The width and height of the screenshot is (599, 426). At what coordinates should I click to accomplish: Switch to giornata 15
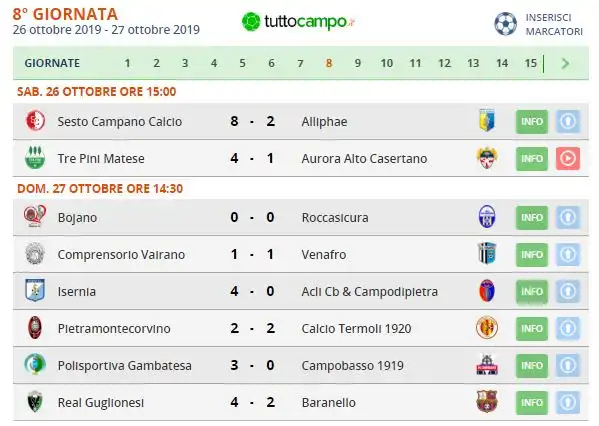click(530, 63)
